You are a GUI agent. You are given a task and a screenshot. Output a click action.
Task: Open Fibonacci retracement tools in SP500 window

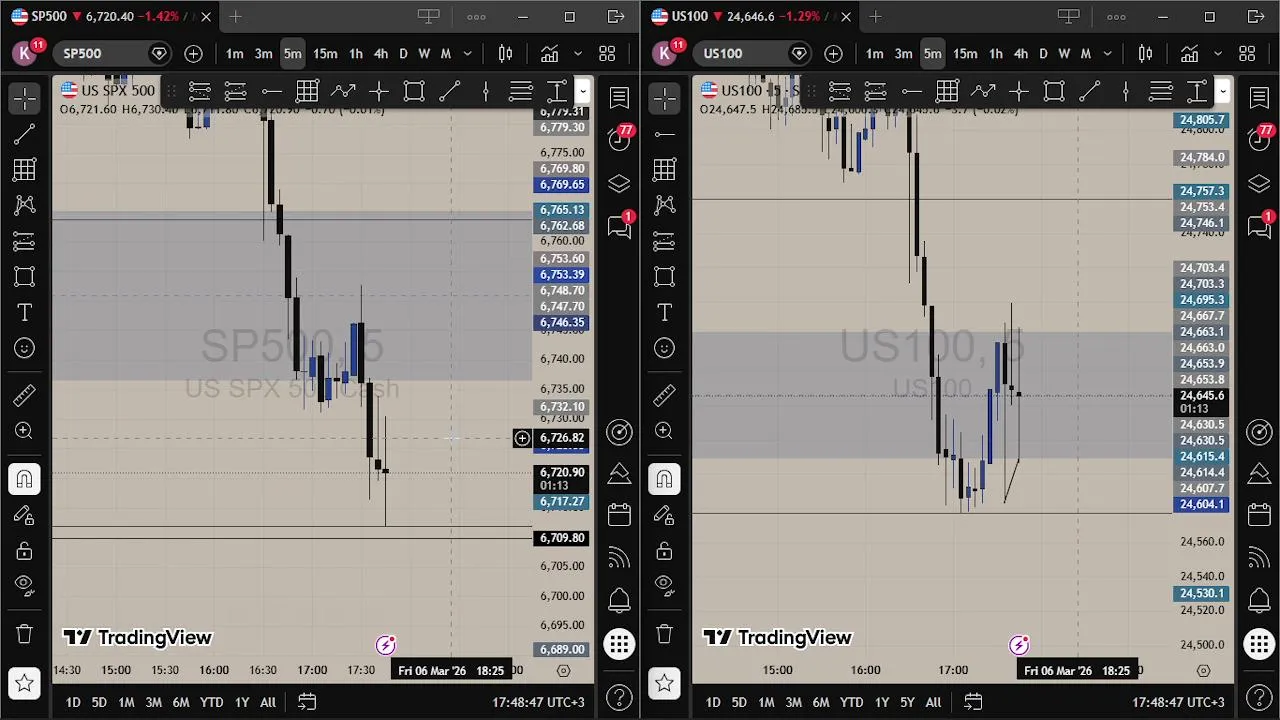click(25, 170)
